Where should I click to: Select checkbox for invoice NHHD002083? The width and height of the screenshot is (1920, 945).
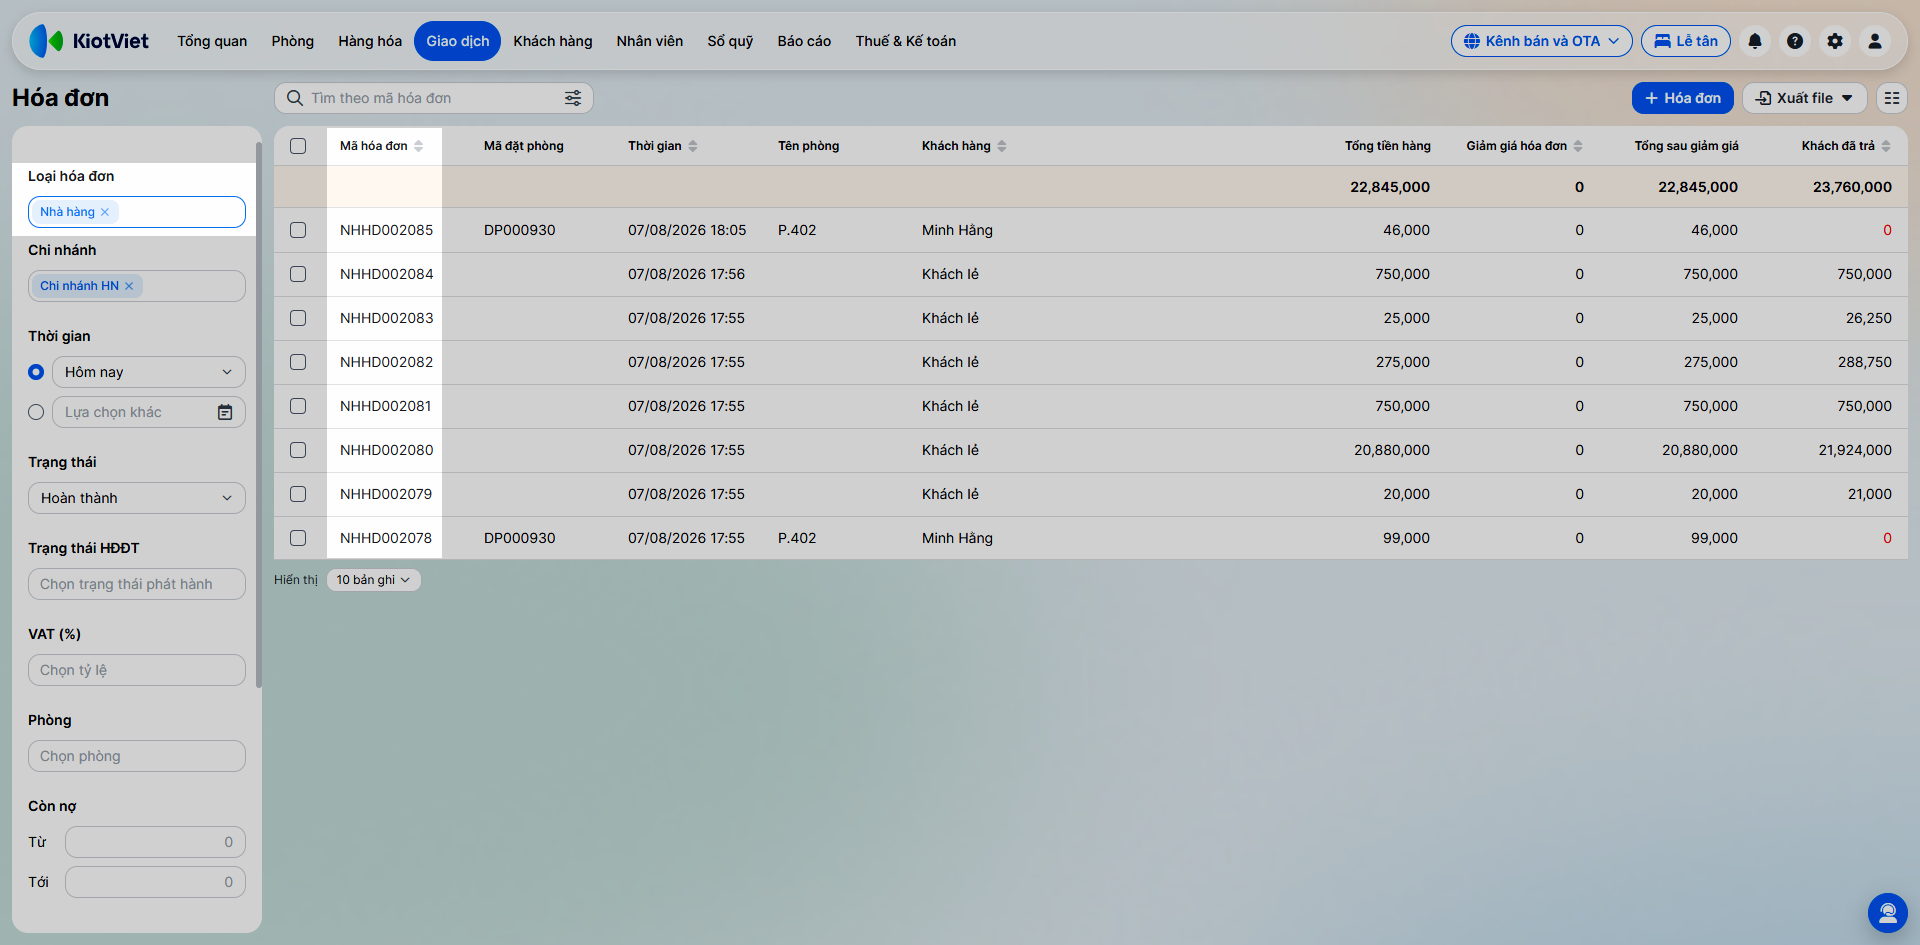298,318
